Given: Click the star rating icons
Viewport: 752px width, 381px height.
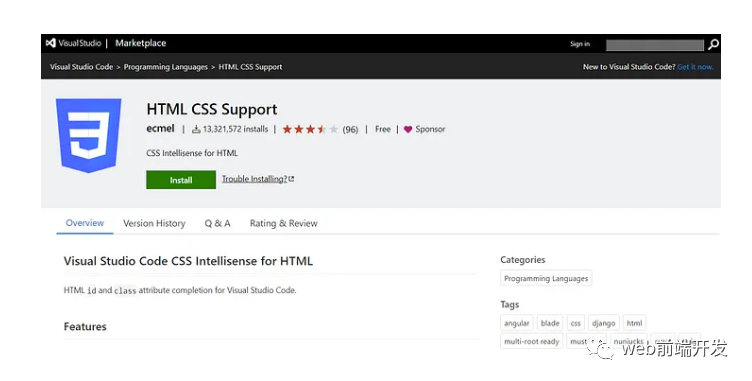Looking at the screenshot, I should point(310,129).
